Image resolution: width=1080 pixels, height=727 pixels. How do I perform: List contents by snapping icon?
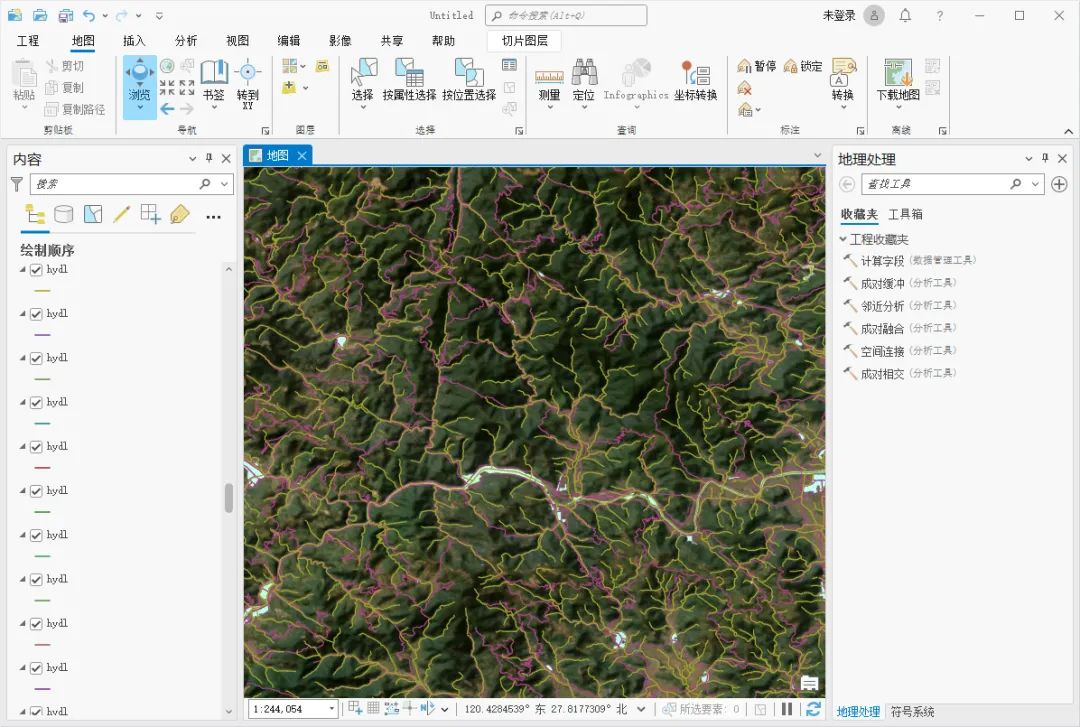coord(150,214)
